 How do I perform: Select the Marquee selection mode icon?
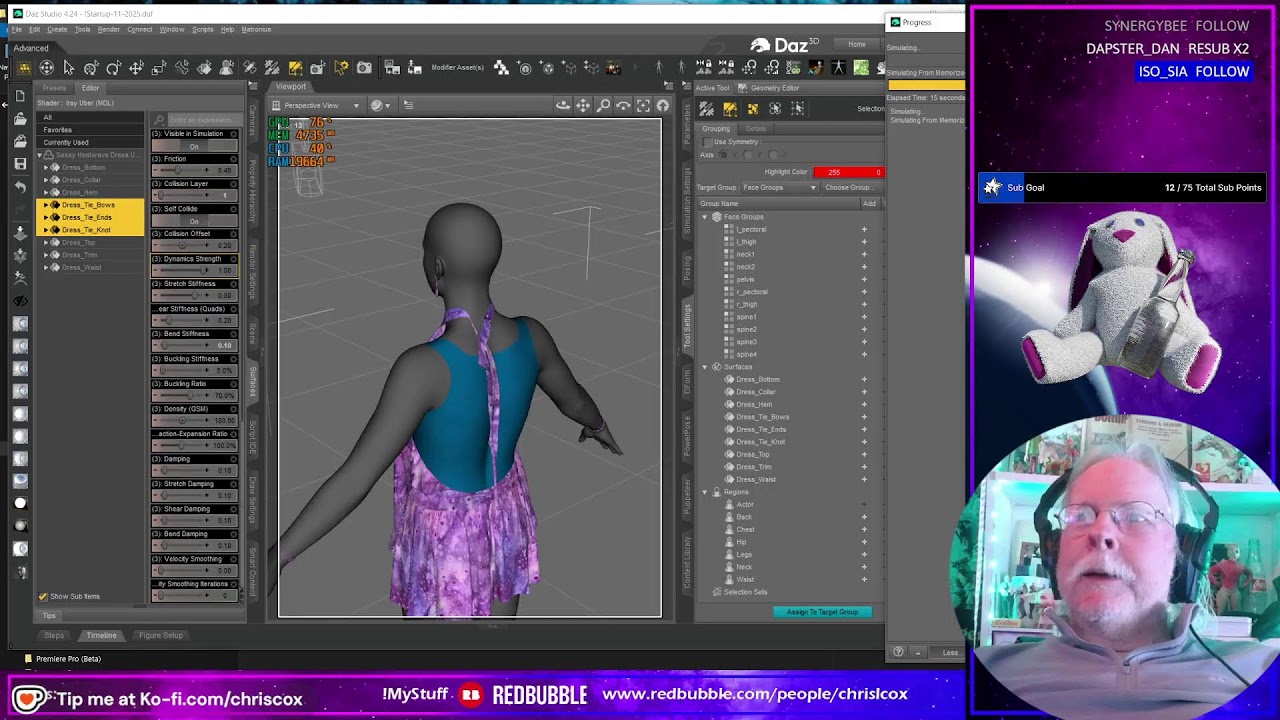click(797, 108)
